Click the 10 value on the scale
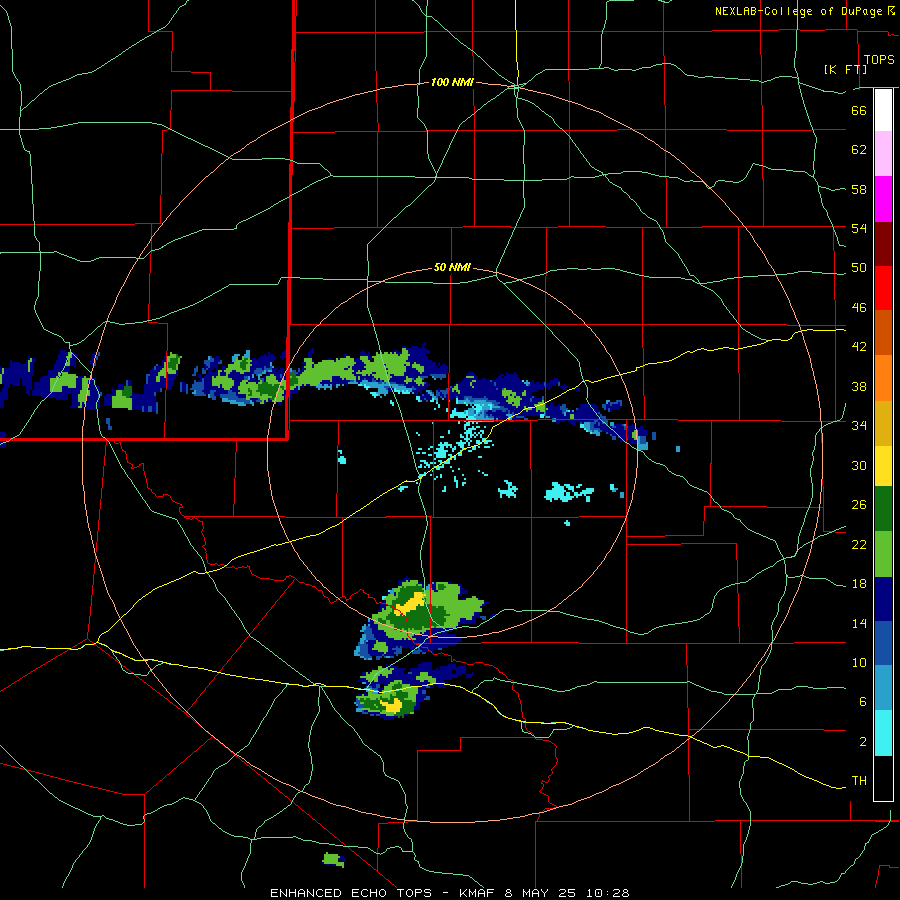This screenshot has width=900, height=900. point(859,663)
